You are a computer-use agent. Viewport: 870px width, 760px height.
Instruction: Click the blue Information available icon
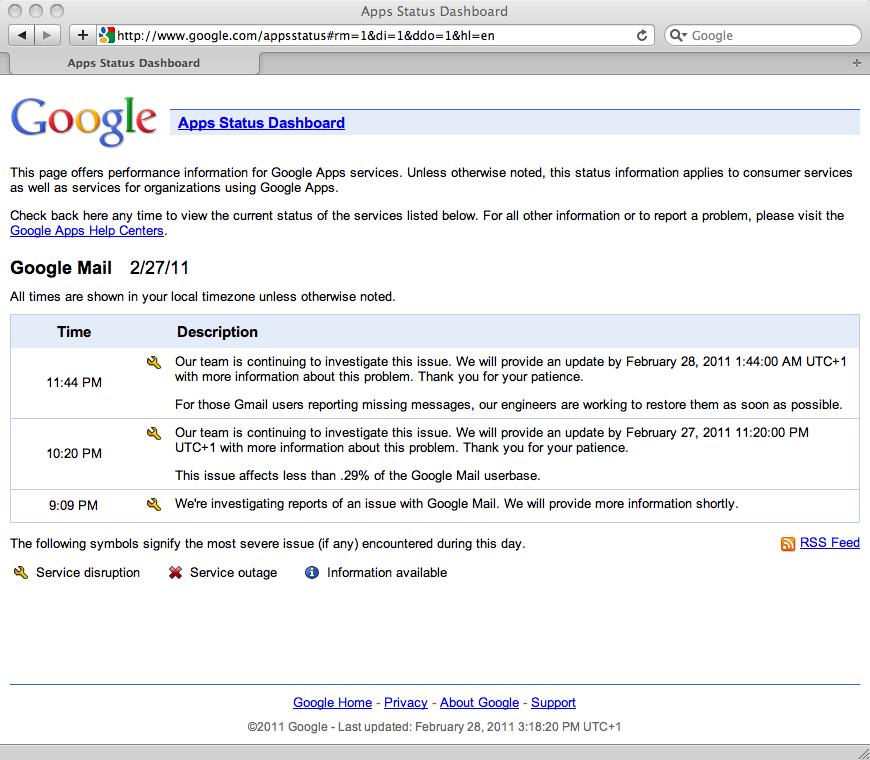tap(311, 573)
